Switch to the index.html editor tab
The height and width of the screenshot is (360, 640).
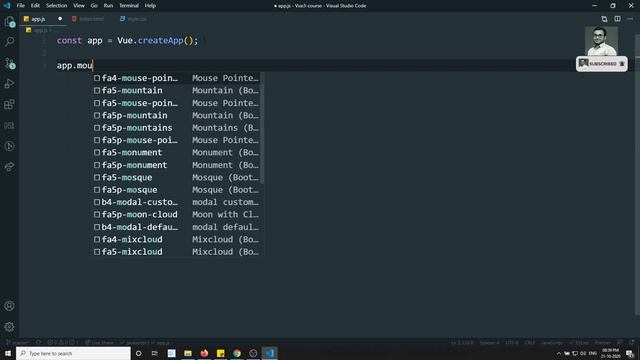tap(91, 19)
